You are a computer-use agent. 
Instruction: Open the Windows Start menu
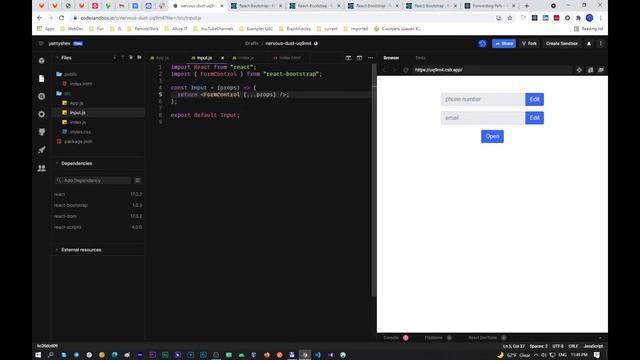pyautogui.click(x=38, y=355)
